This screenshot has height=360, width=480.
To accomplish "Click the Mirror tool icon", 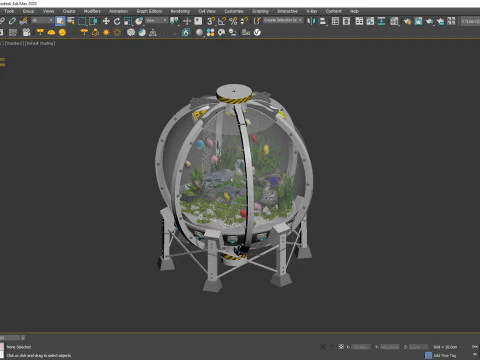I will point(311,21).
